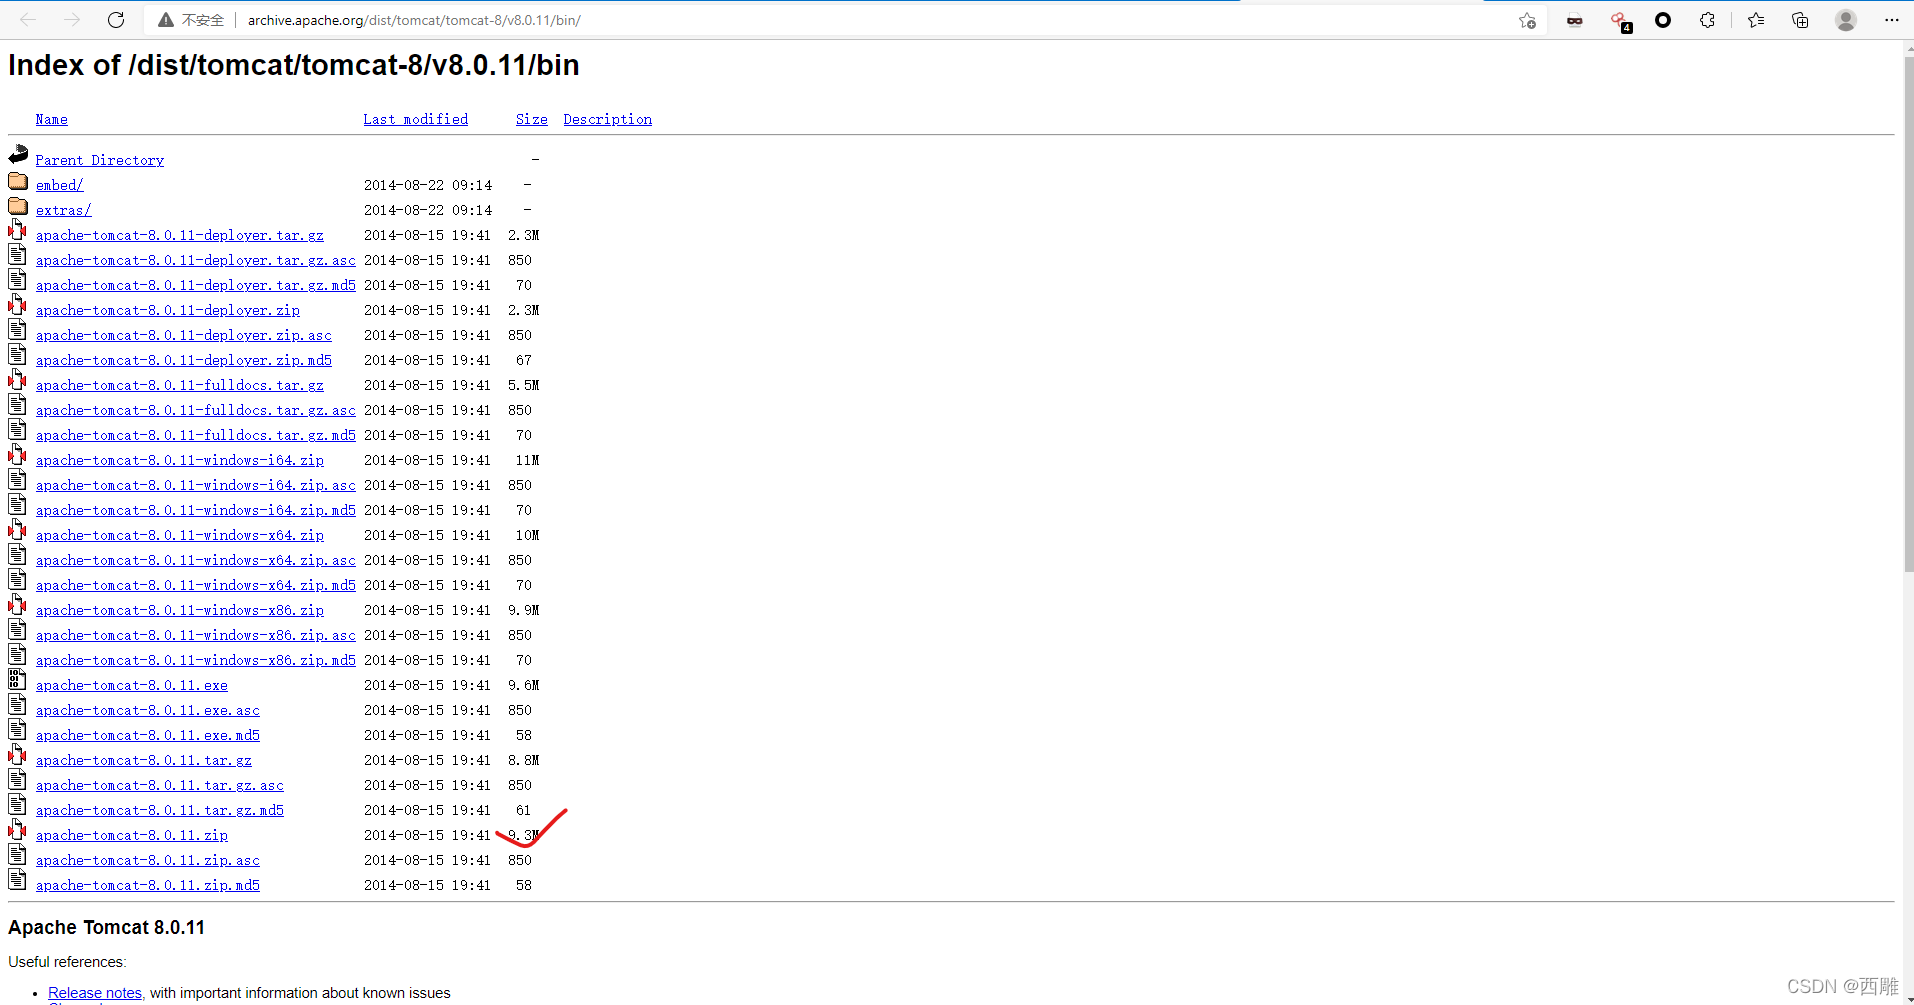Screen dimensions: 1914x1005
Task: Open apache-tomcat-8.0.11.zip.asc link
Action: 148,860
